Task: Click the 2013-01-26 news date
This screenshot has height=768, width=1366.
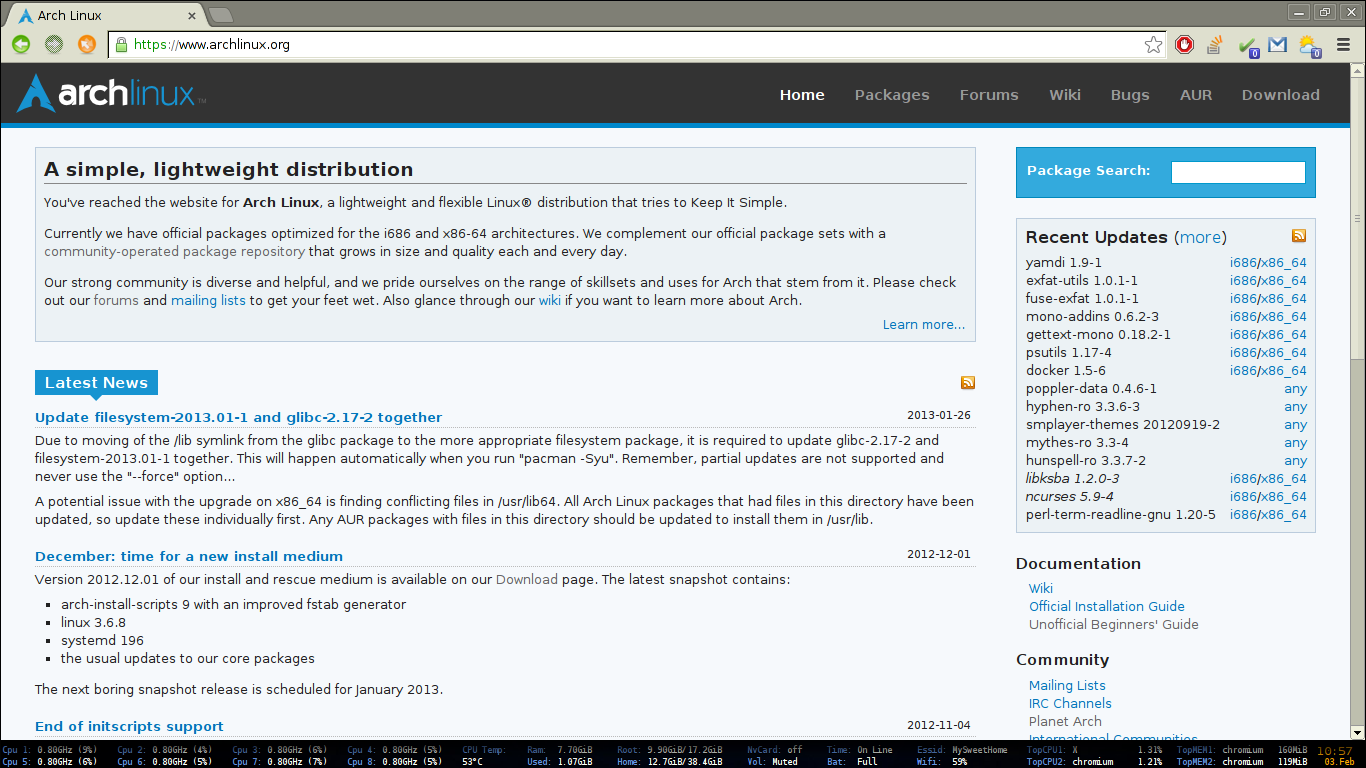Action: 939,415
